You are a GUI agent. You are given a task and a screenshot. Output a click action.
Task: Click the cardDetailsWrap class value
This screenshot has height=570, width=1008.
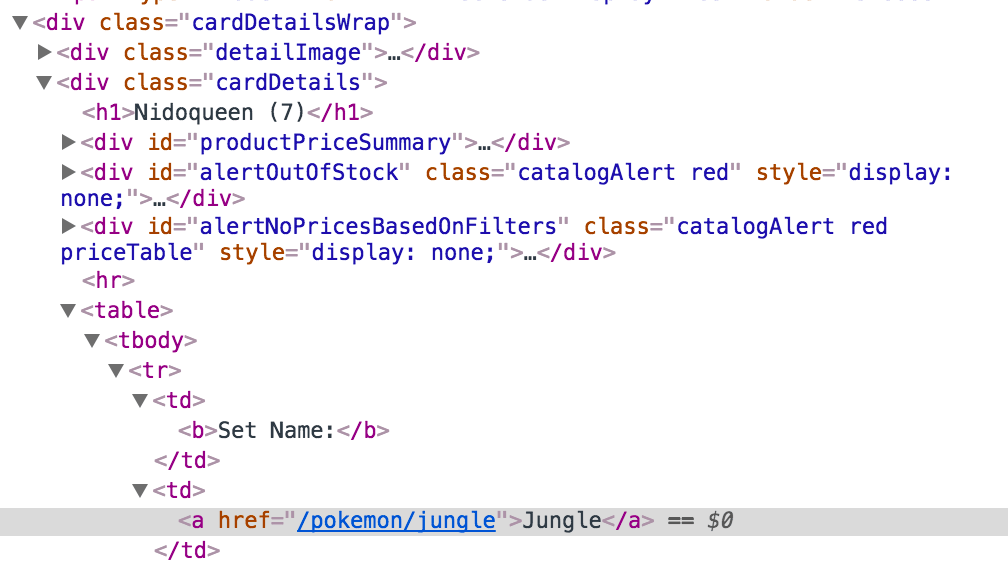pos(291,22)
